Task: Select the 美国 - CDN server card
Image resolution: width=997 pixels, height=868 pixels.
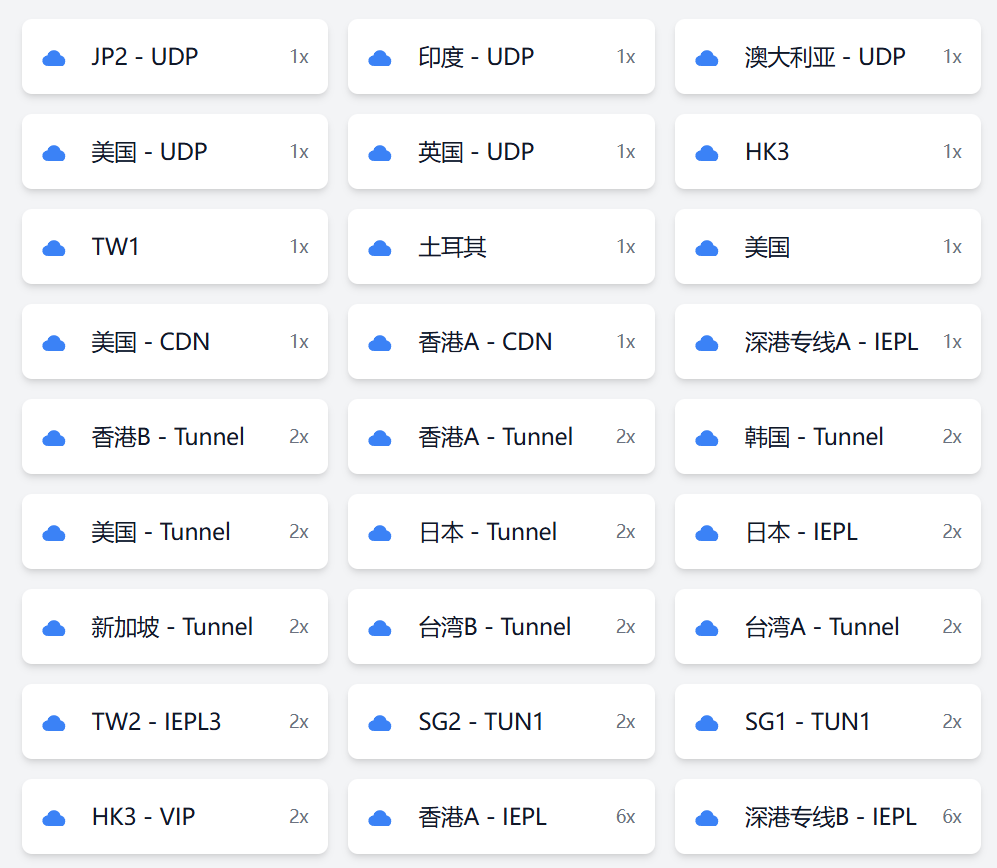Action: pyautogui.click(x=174, y=342)
